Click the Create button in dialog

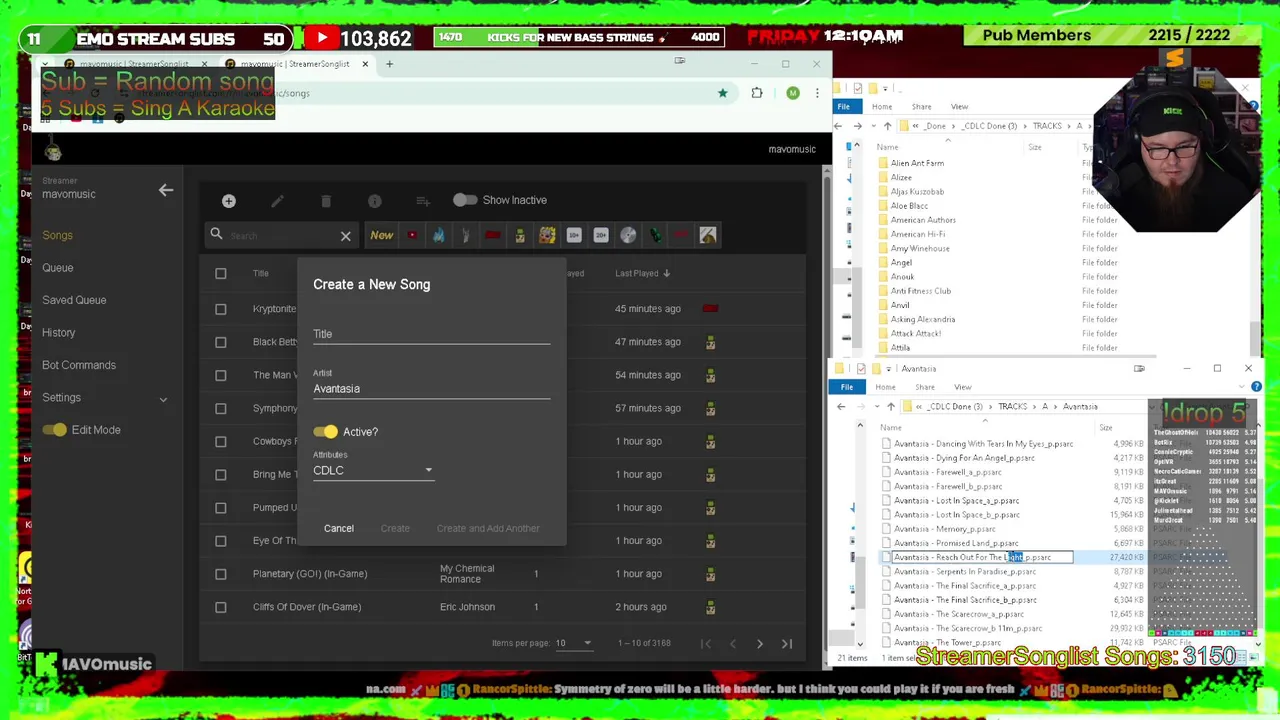395,529
